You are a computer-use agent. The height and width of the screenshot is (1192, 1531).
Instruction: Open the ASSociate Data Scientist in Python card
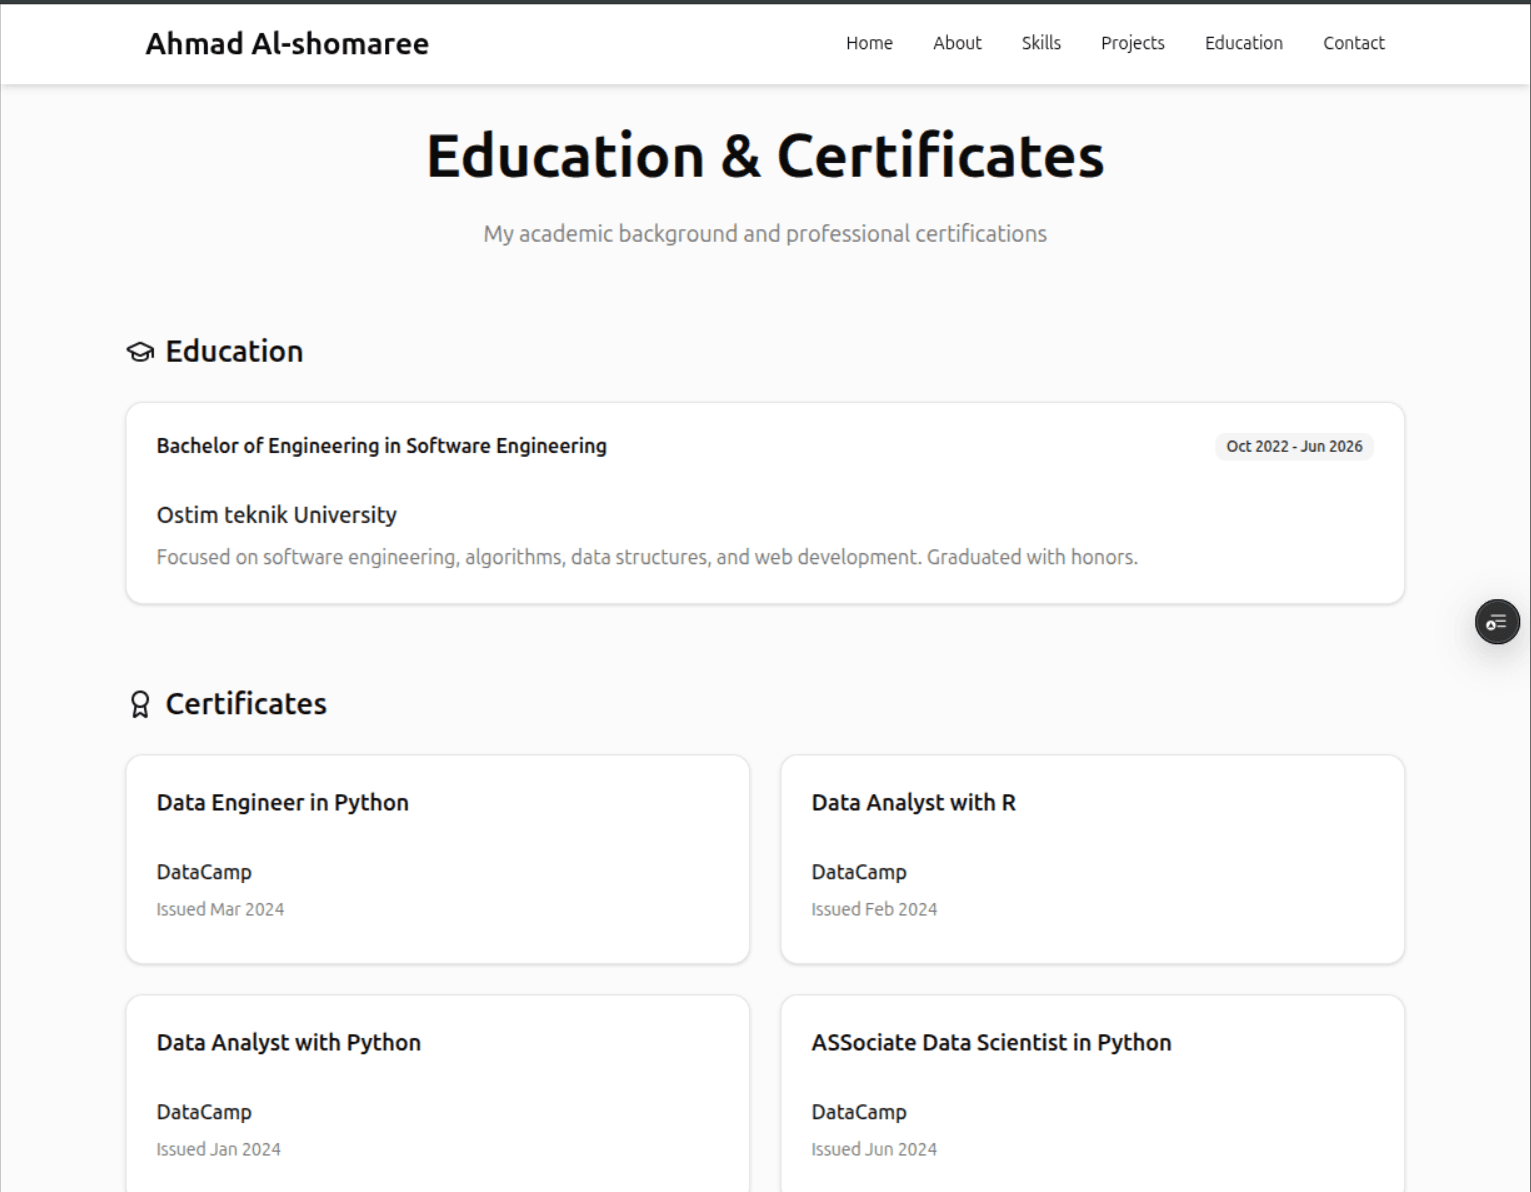point(1092,1093)
